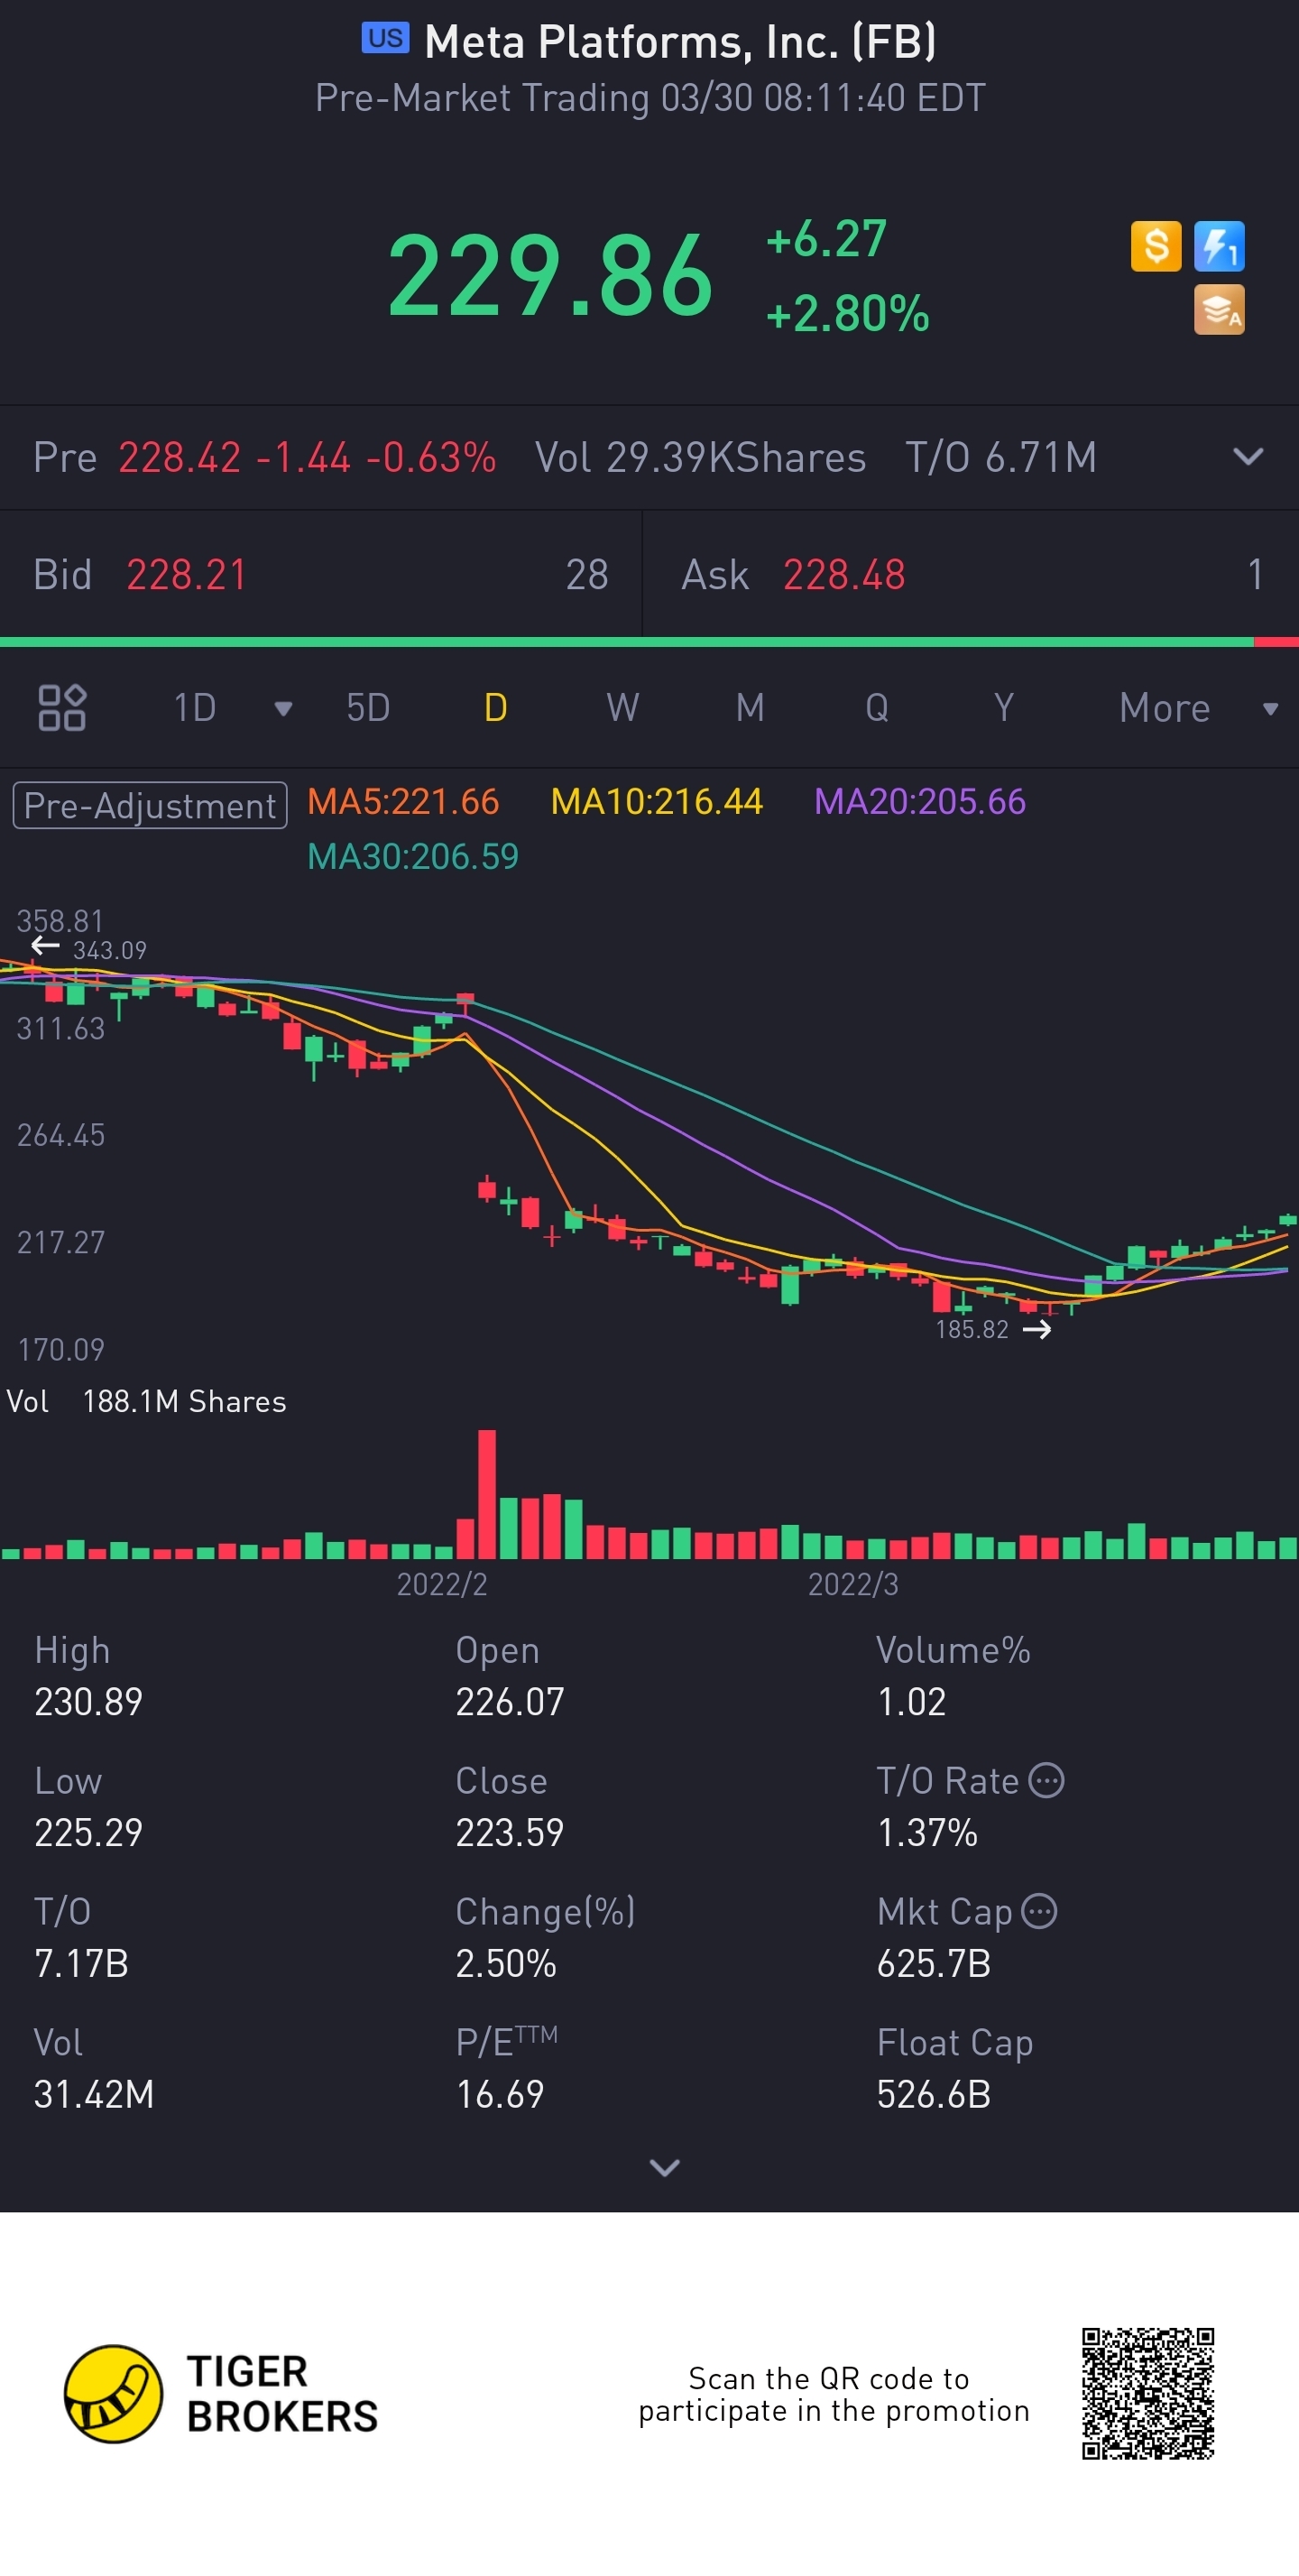Tap the High 230.89 value
Viewport: 1299px width, 2576px height.
[x=89, y=1702]
